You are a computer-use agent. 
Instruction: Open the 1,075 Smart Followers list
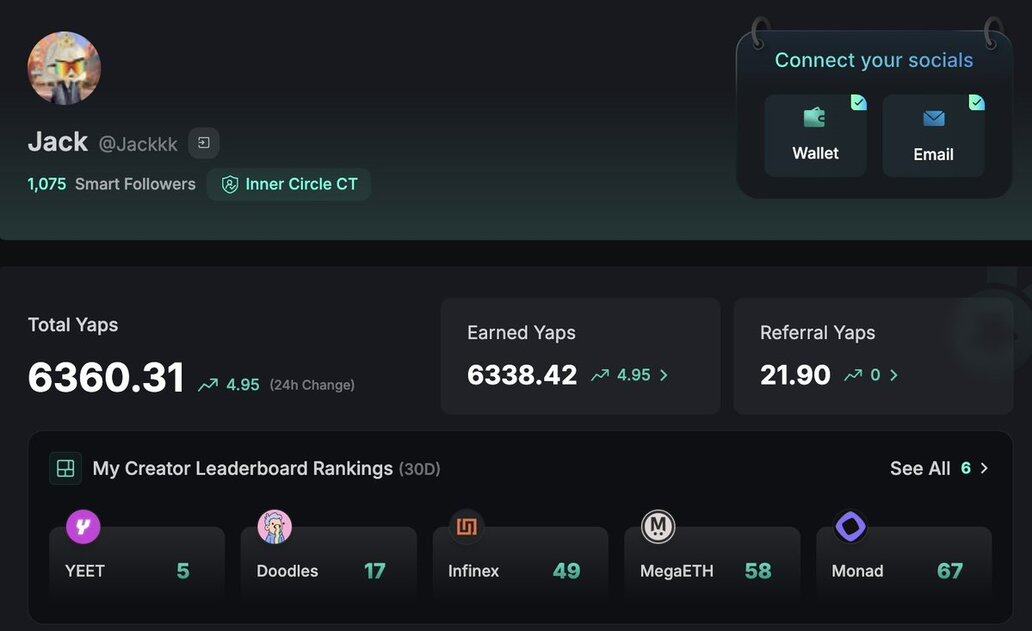[111, 184]
